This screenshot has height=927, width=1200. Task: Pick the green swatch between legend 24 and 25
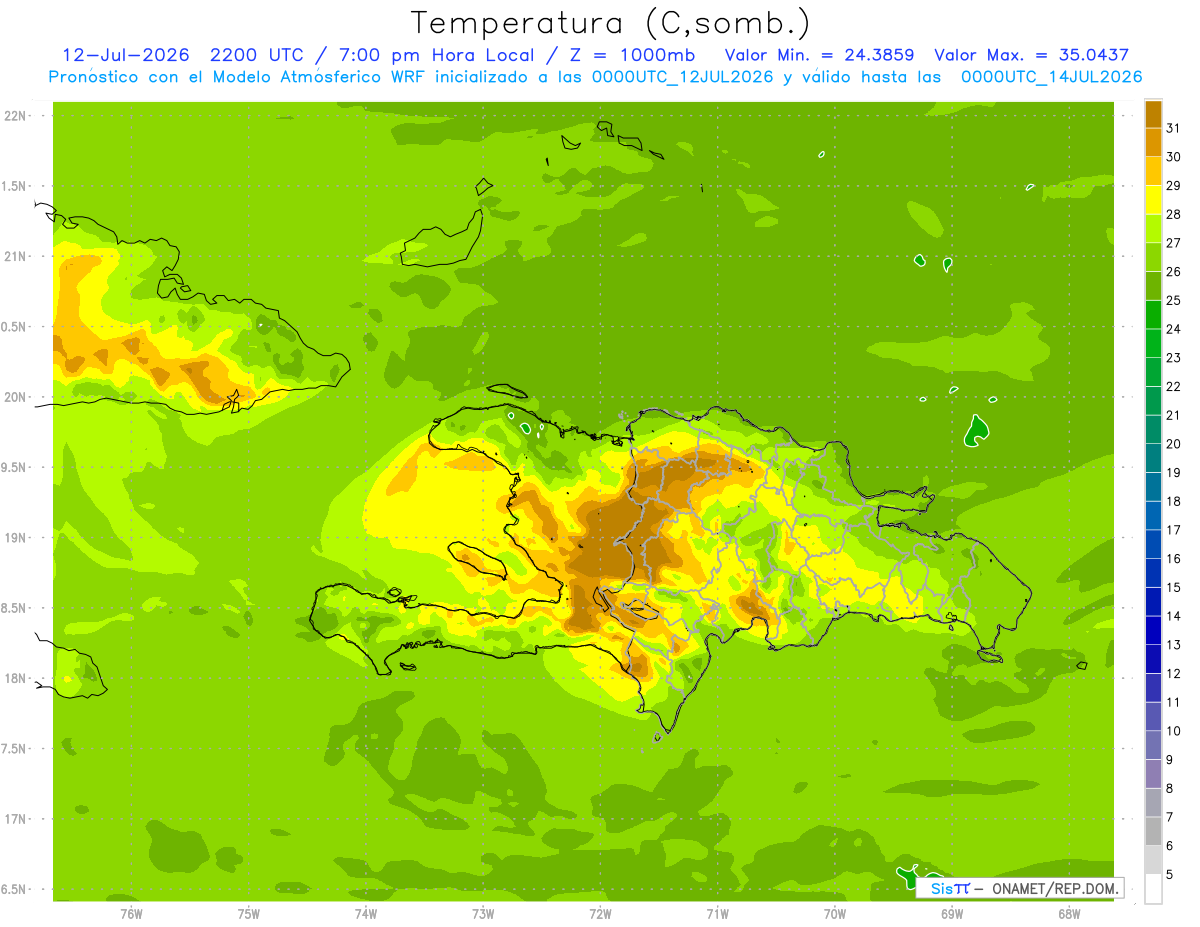(x=1153, y=315)
